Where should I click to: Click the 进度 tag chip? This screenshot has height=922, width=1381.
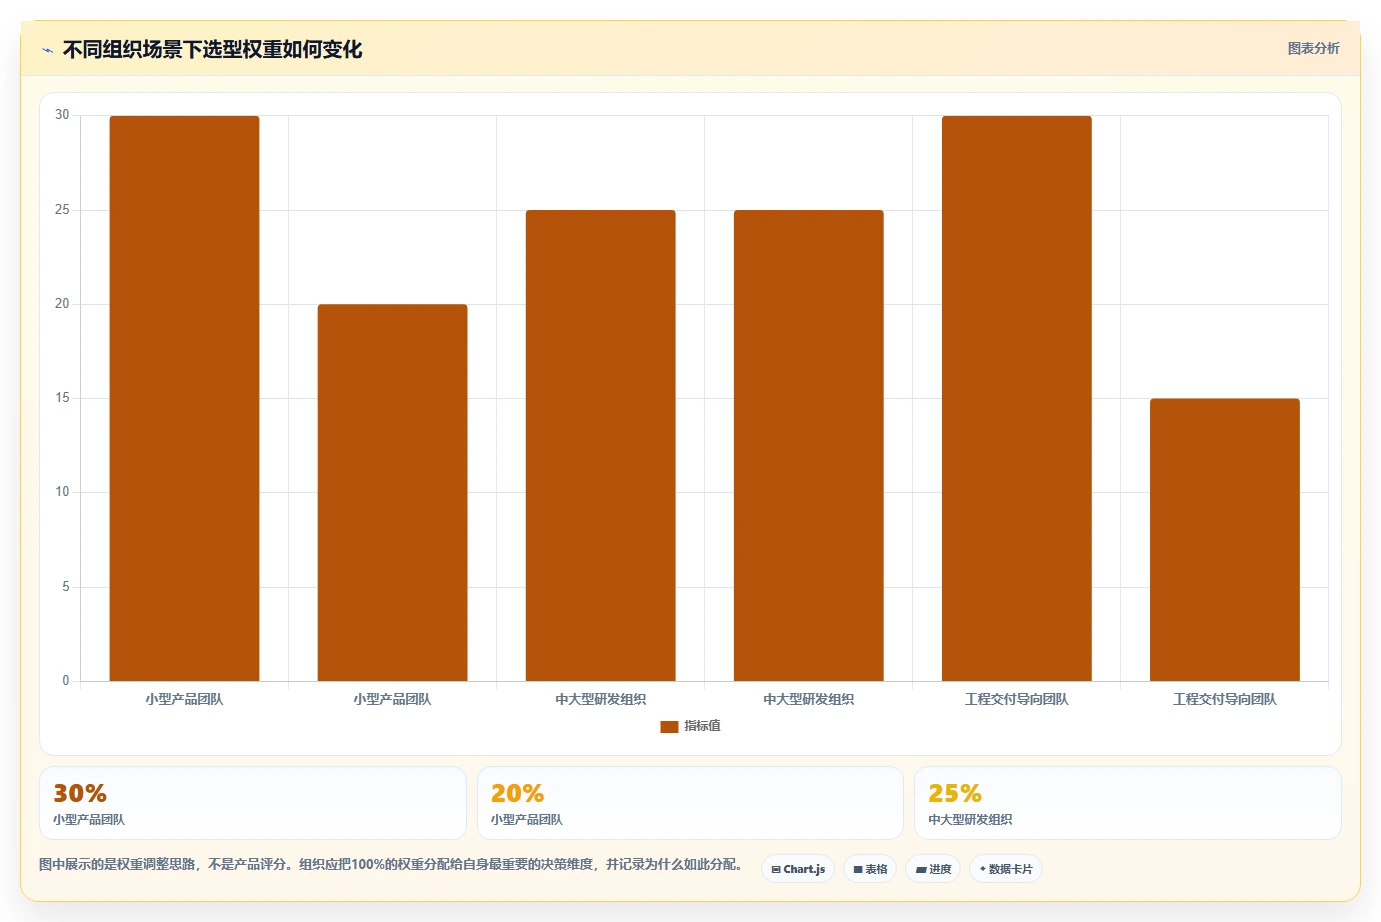point(933,869)
